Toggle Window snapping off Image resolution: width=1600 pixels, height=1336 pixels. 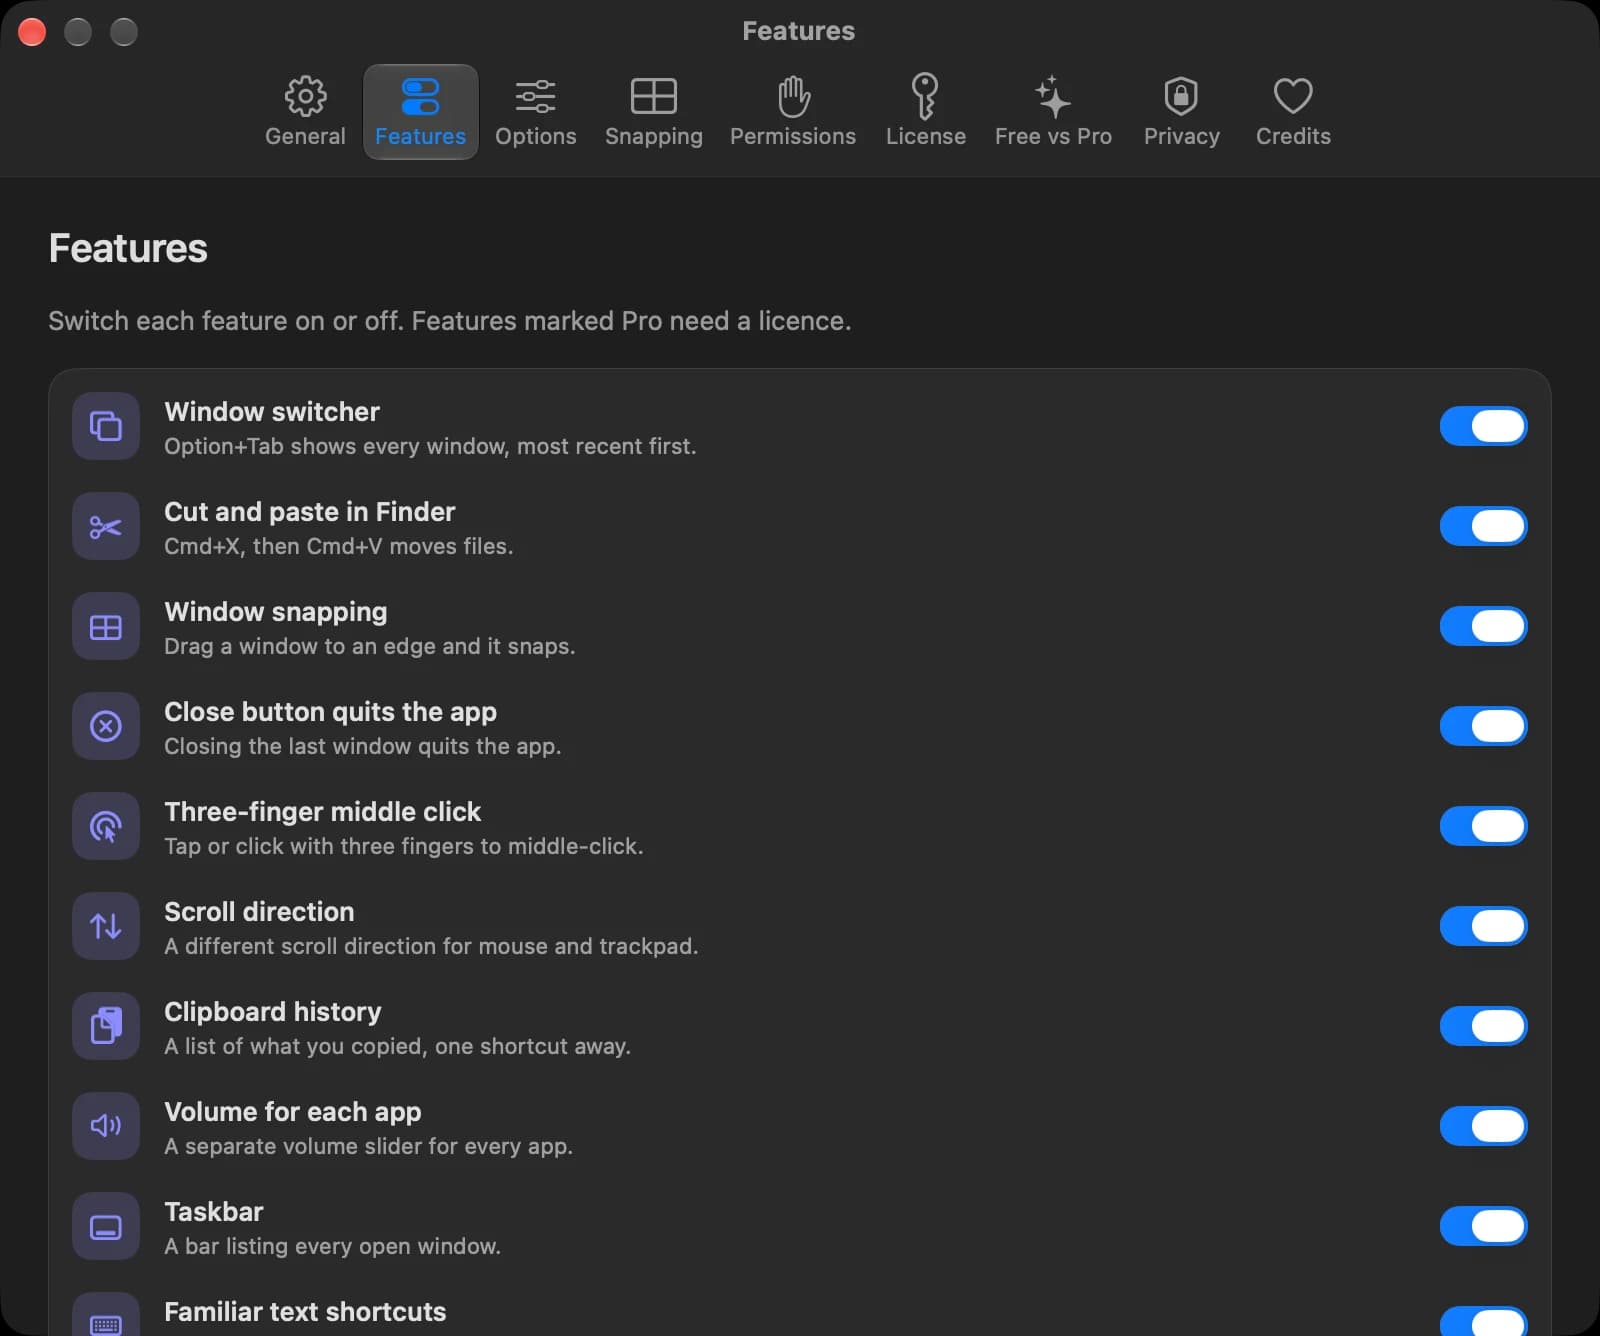[x=1484, y=626]
